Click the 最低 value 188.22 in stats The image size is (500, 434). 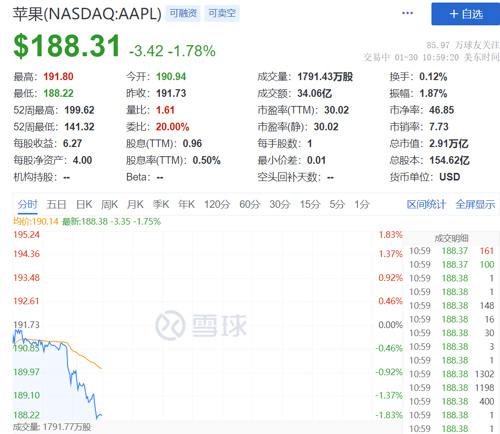coord(58,93)
